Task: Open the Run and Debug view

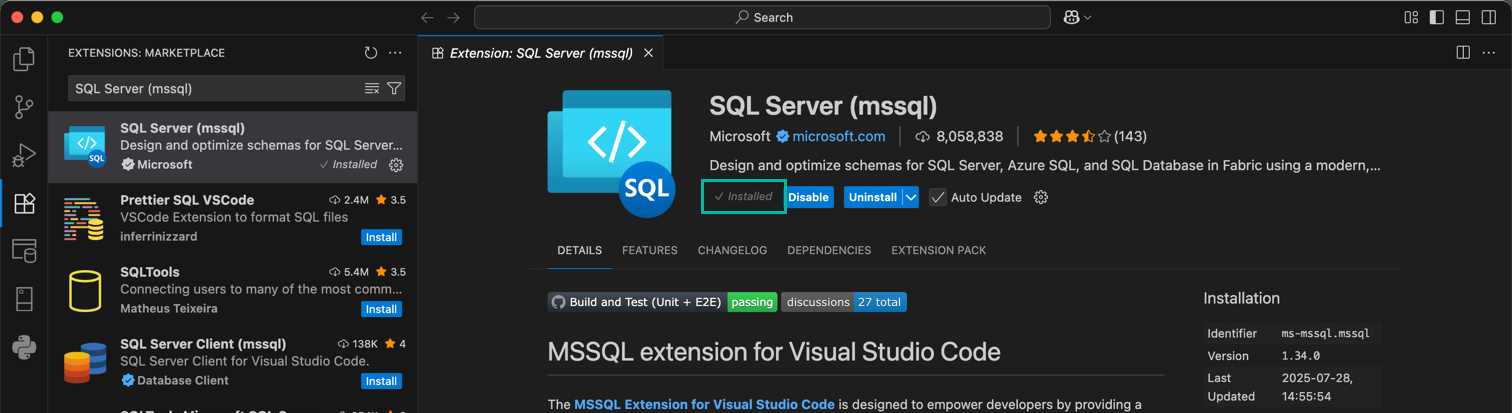Action: [x=24, y=155]
